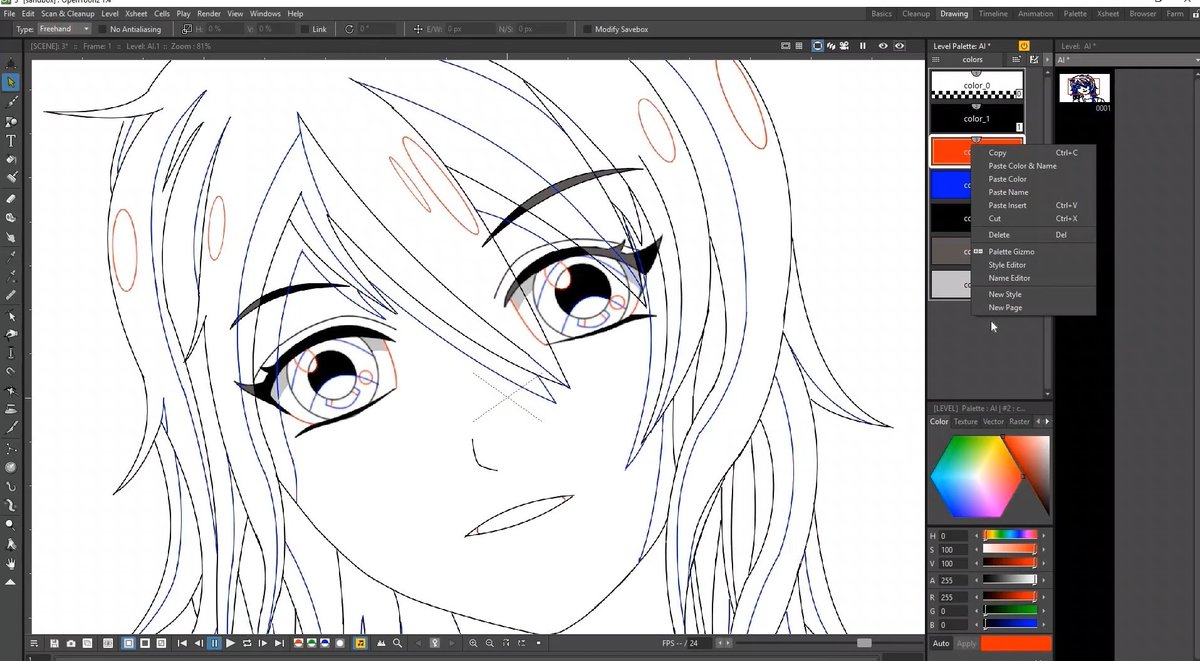Click the Auto button next to Apply

(940, 644)
